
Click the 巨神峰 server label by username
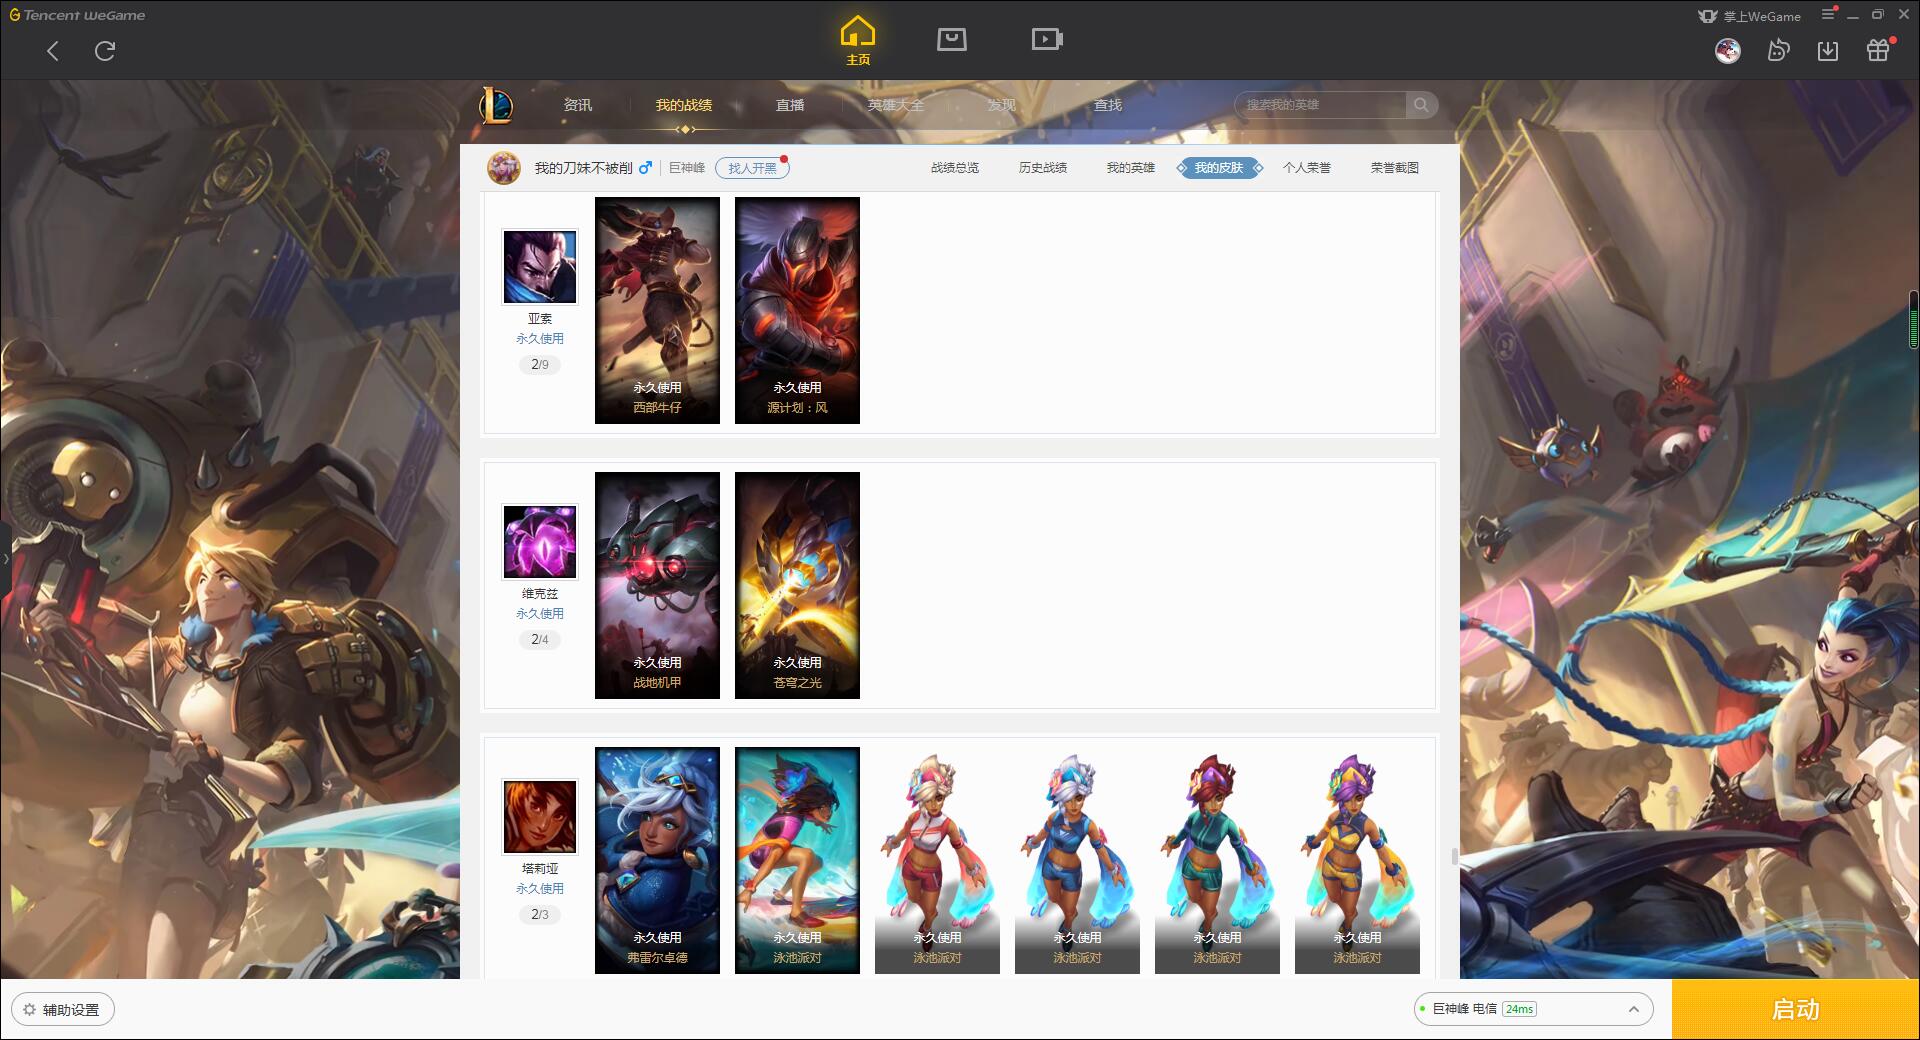(687, 168)
